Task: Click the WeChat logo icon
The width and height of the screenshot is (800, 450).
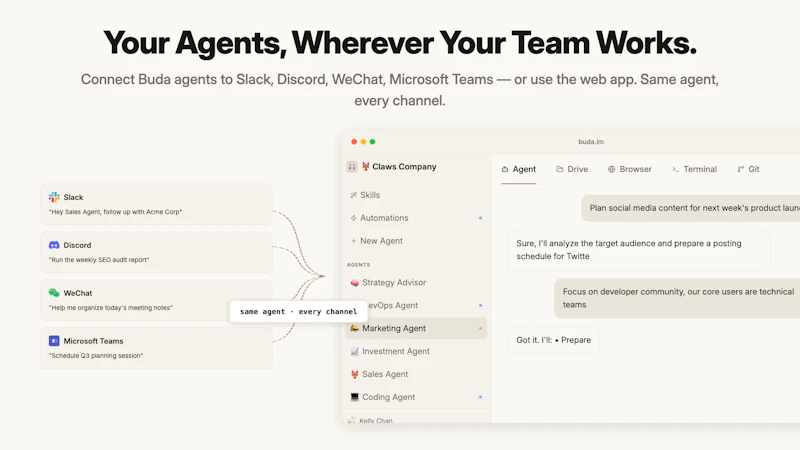Action: (54, 293)
